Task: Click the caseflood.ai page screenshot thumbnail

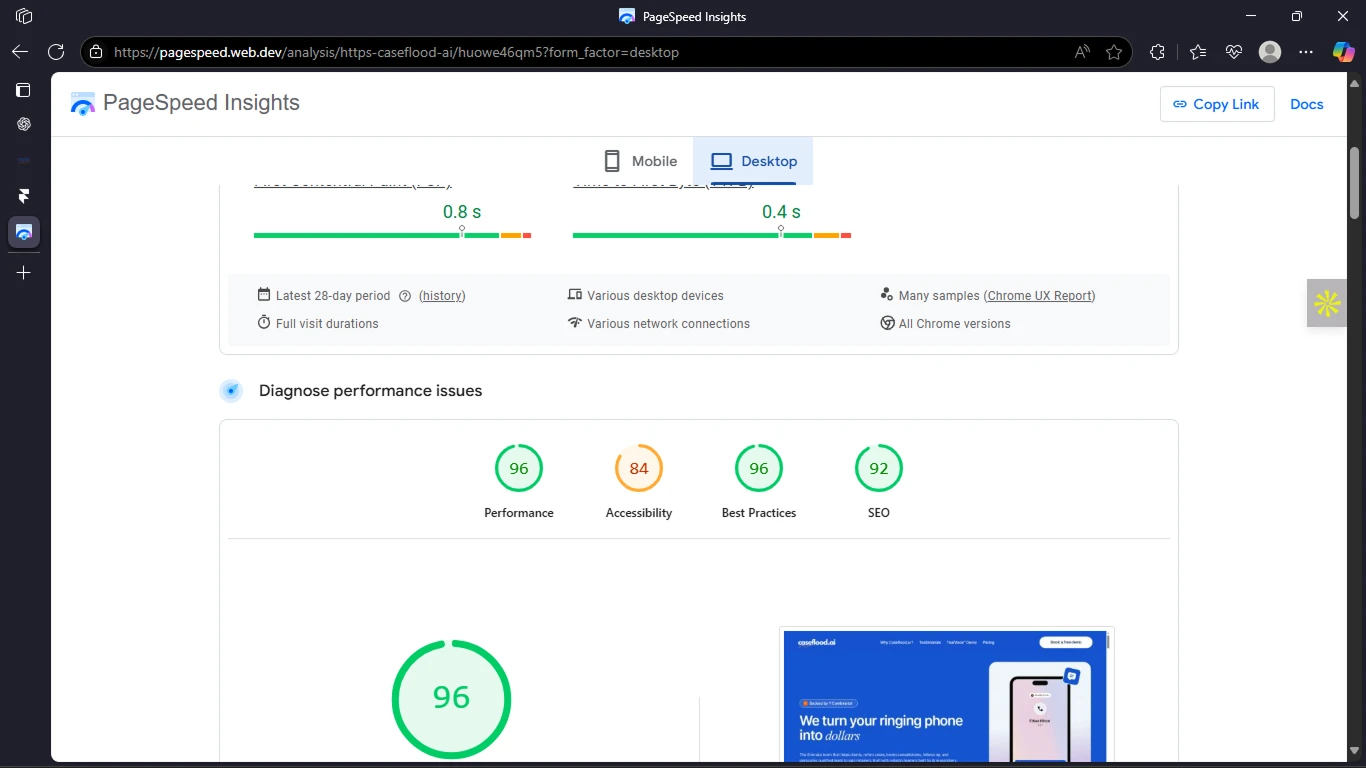Action: click(x=947, y=695)
